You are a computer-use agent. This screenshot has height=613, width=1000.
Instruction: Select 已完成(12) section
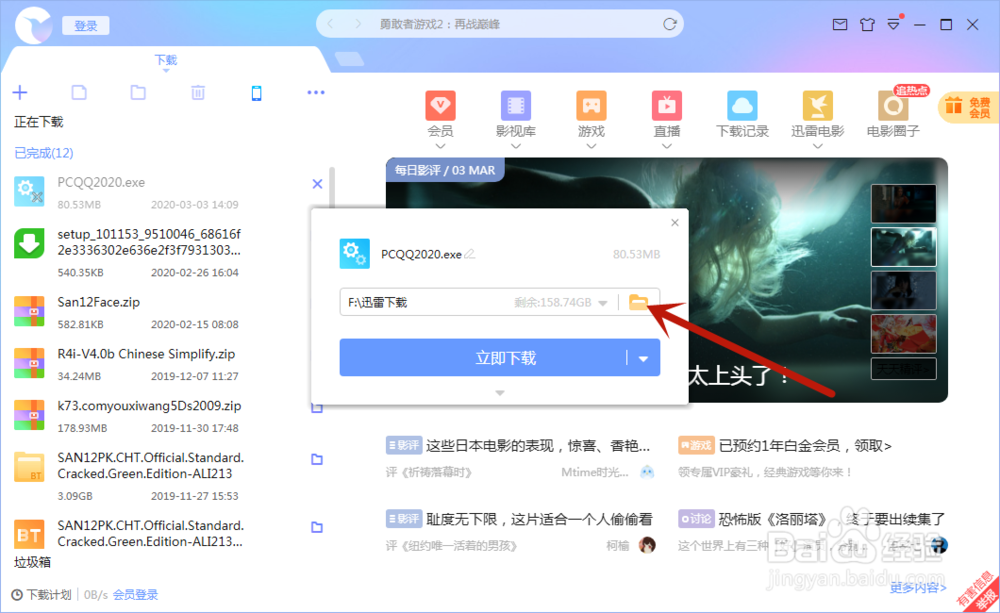[44, 153]
